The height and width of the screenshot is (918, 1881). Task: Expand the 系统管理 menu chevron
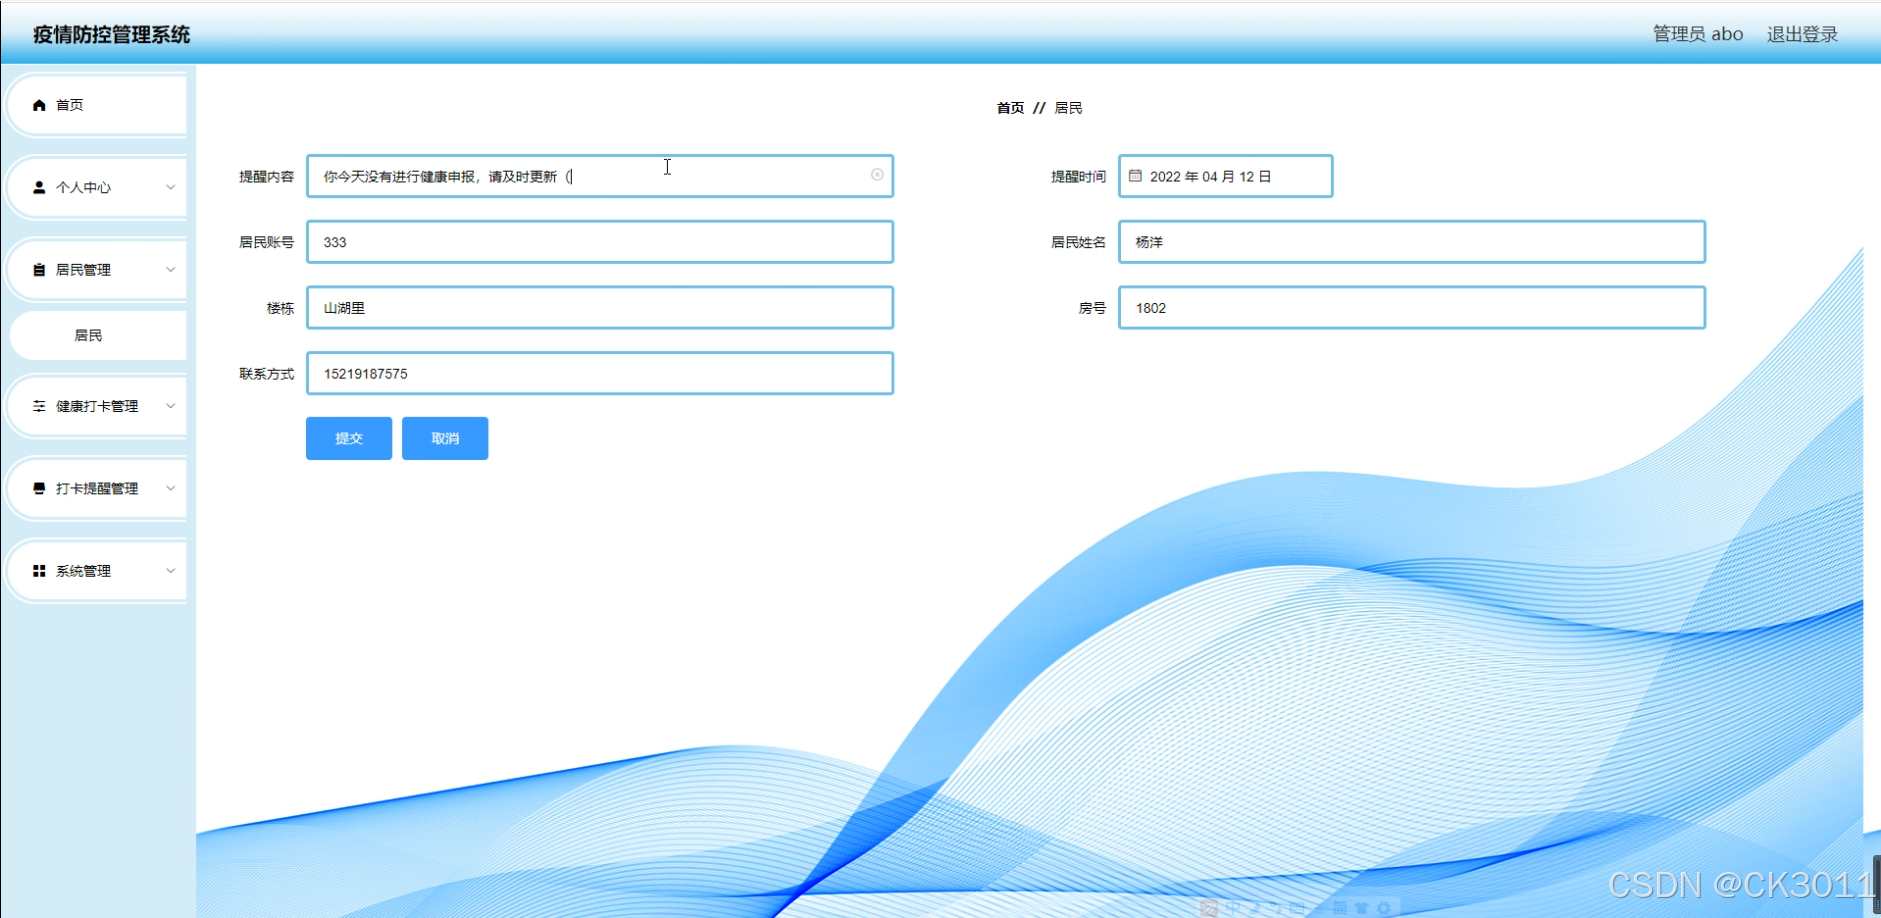click(x=171, y=571)
